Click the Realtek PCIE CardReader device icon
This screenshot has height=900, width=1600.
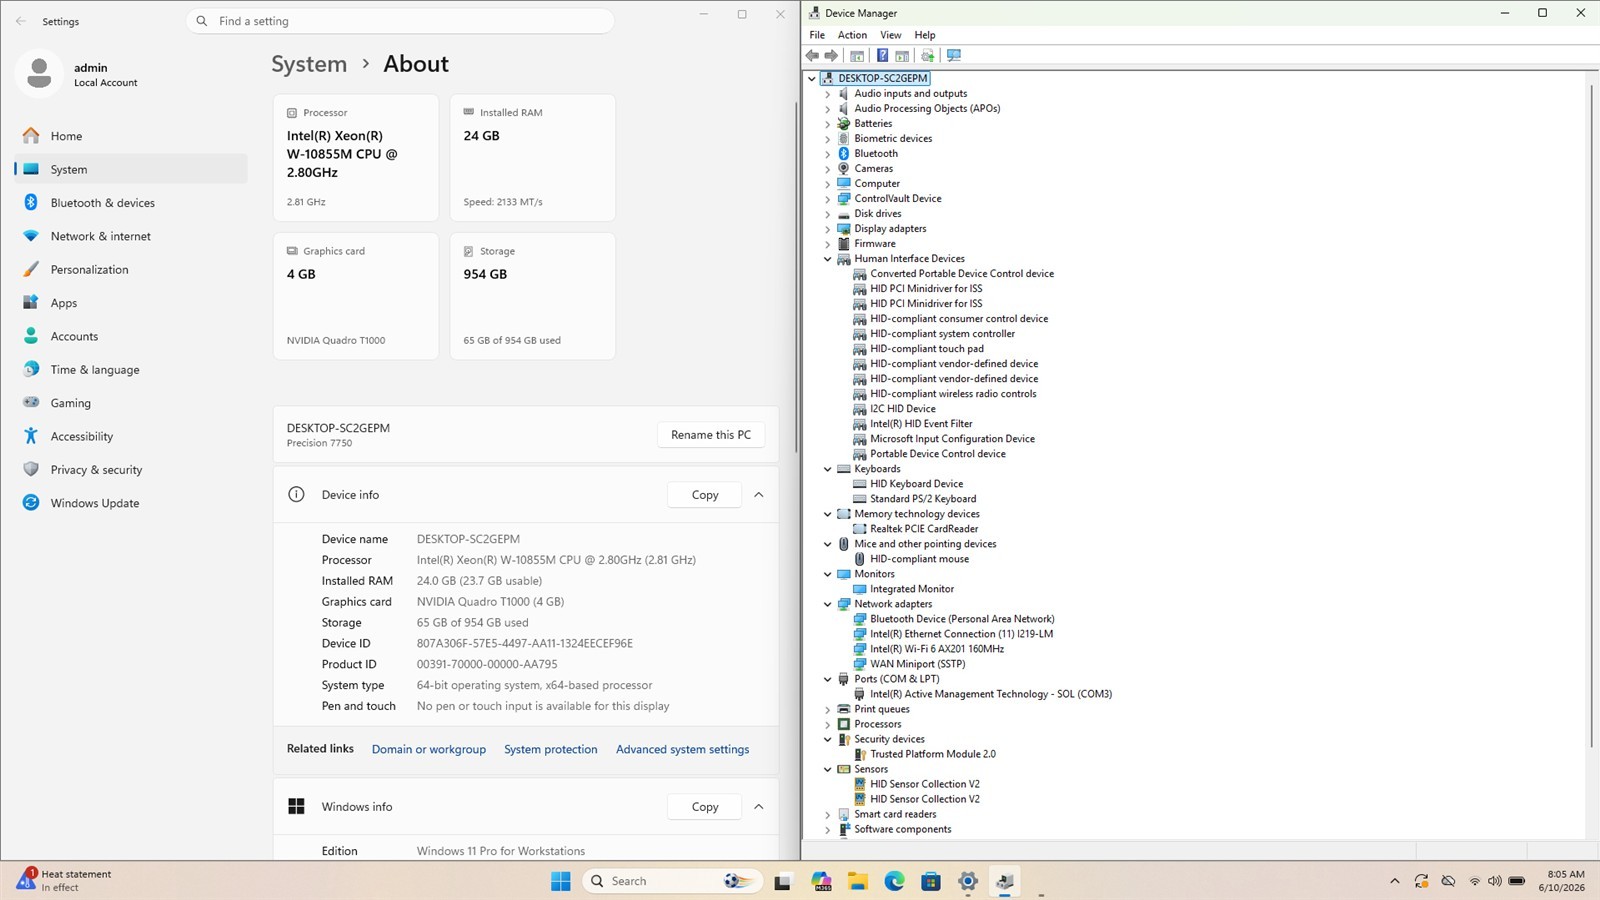click(860, 529)
